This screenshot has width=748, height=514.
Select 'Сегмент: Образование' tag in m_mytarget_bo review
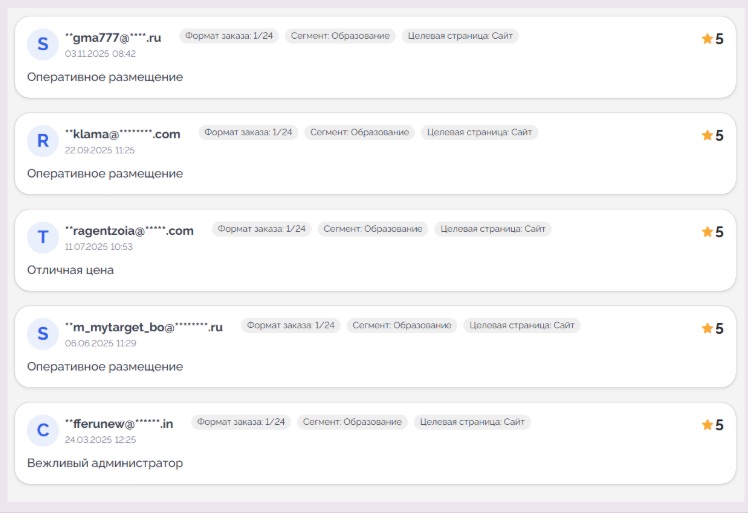click(402, 325)
